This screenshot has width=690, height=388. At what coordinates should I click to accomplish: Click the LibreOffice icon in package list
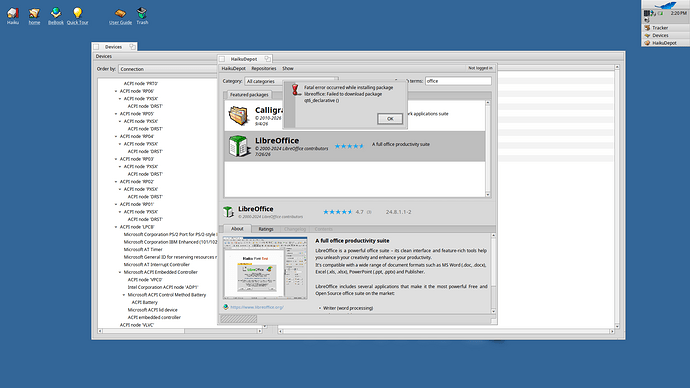(x=239, y=146)
